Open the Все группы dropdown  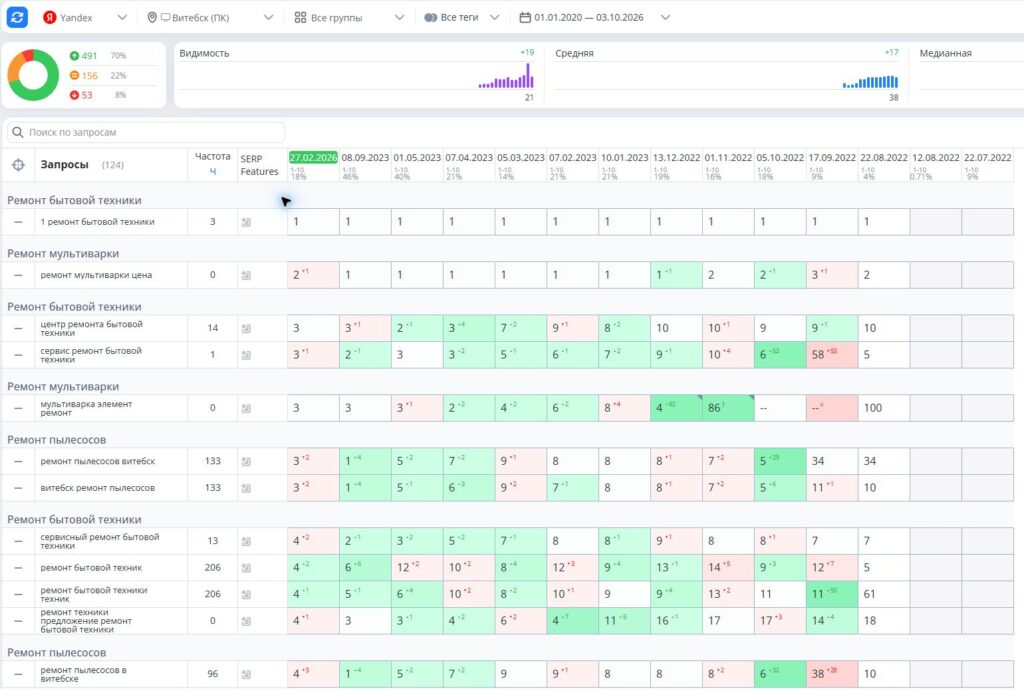(x=349, y=18)
